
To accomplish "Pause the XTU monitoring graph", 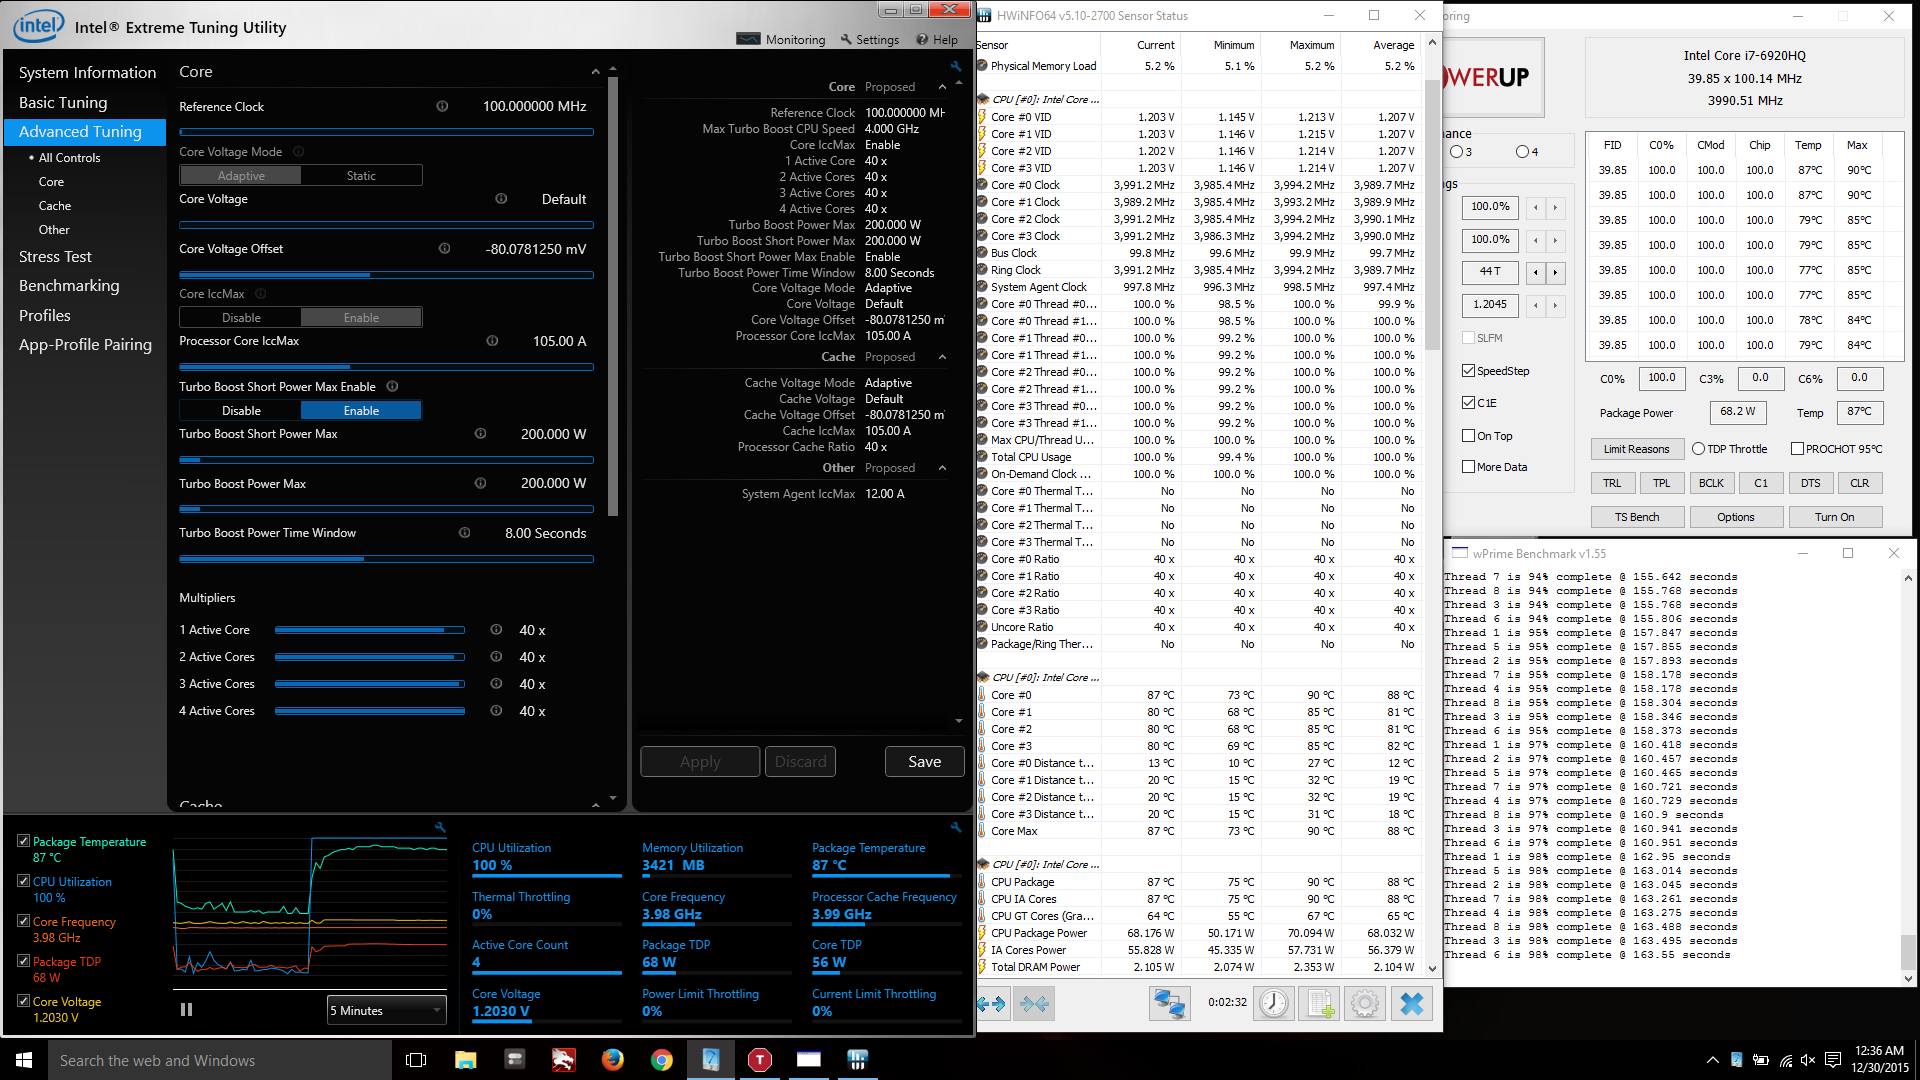I will point(186,1010).
